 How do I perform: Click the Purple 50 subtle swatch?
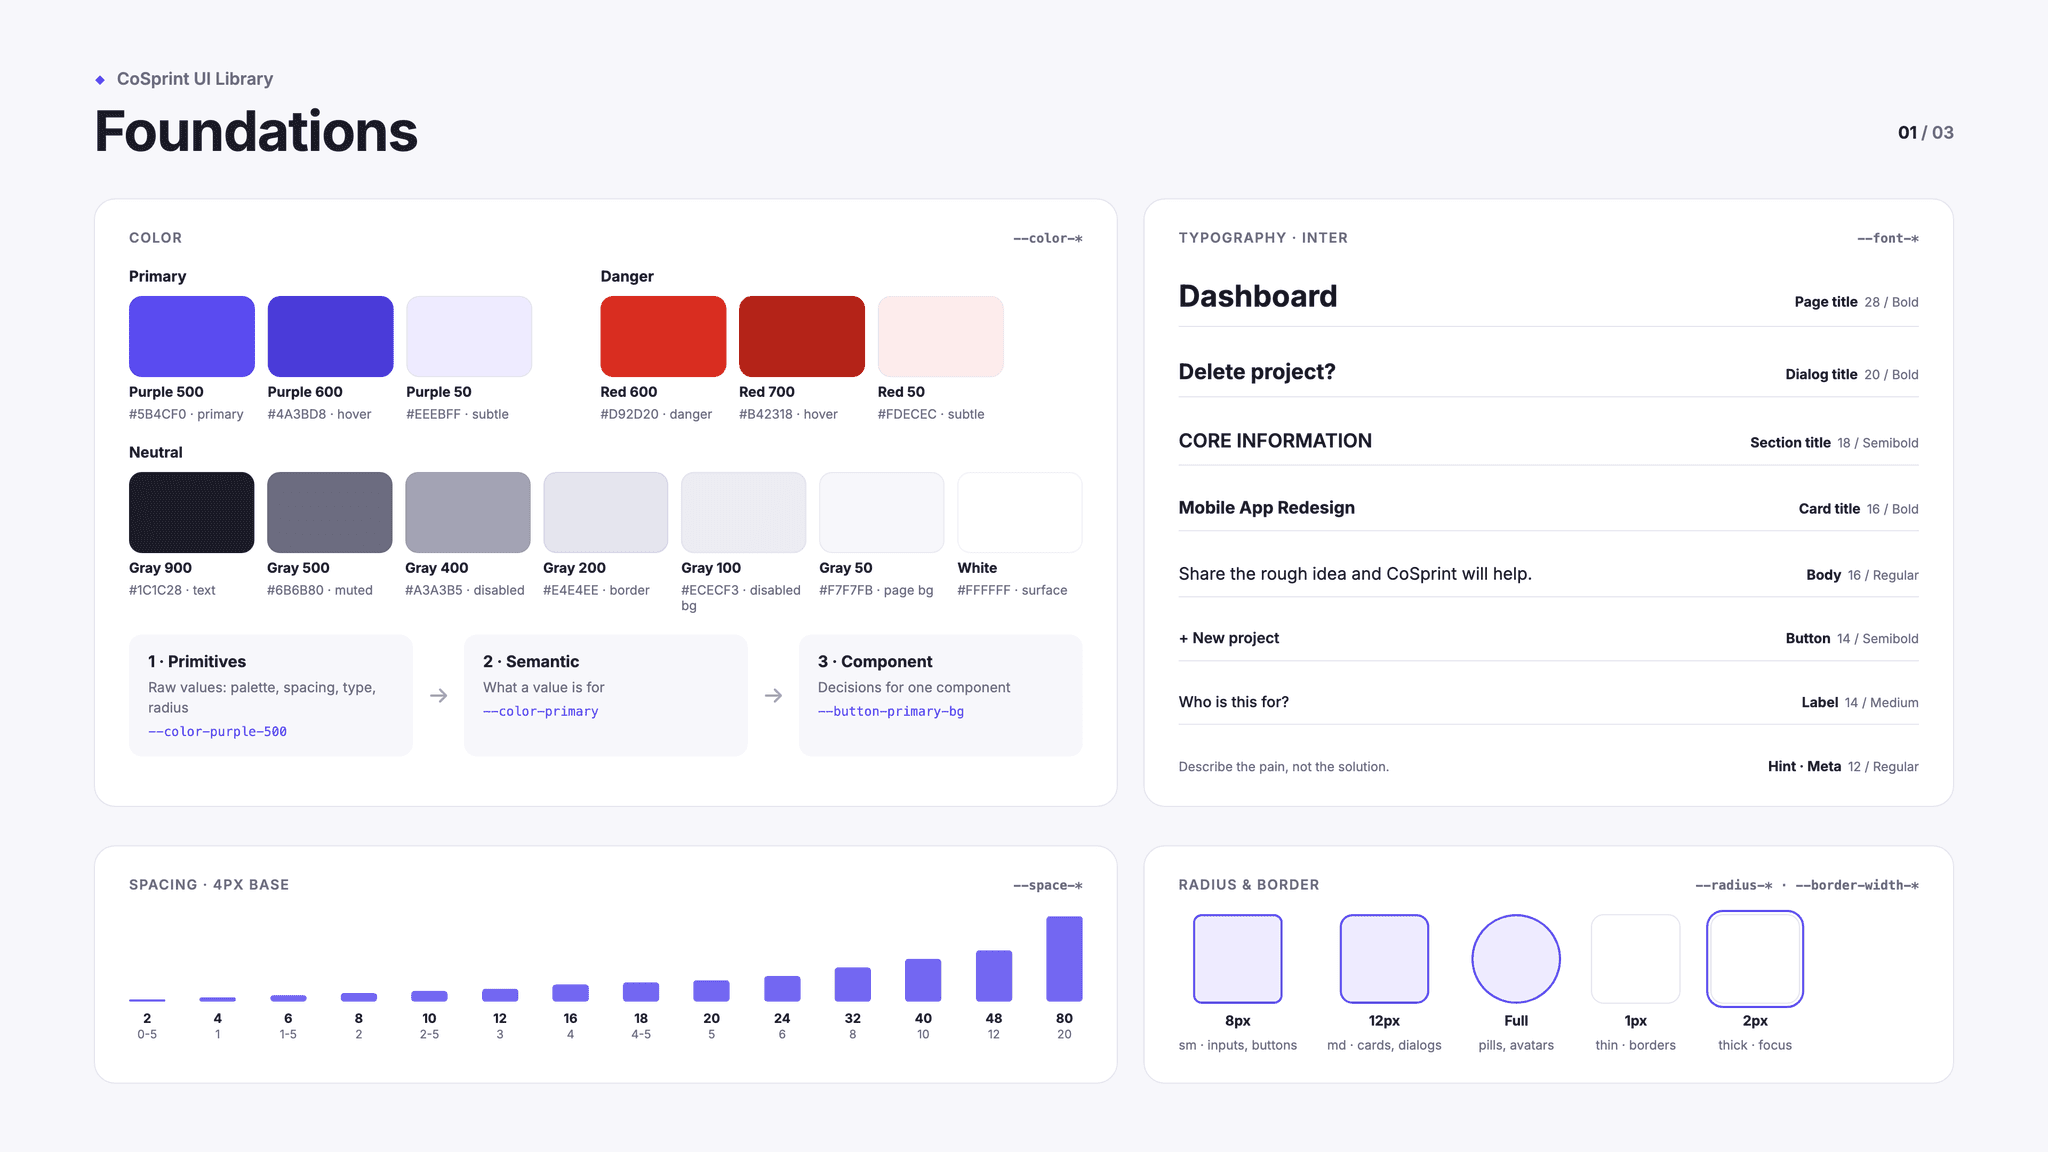[469, 336]
